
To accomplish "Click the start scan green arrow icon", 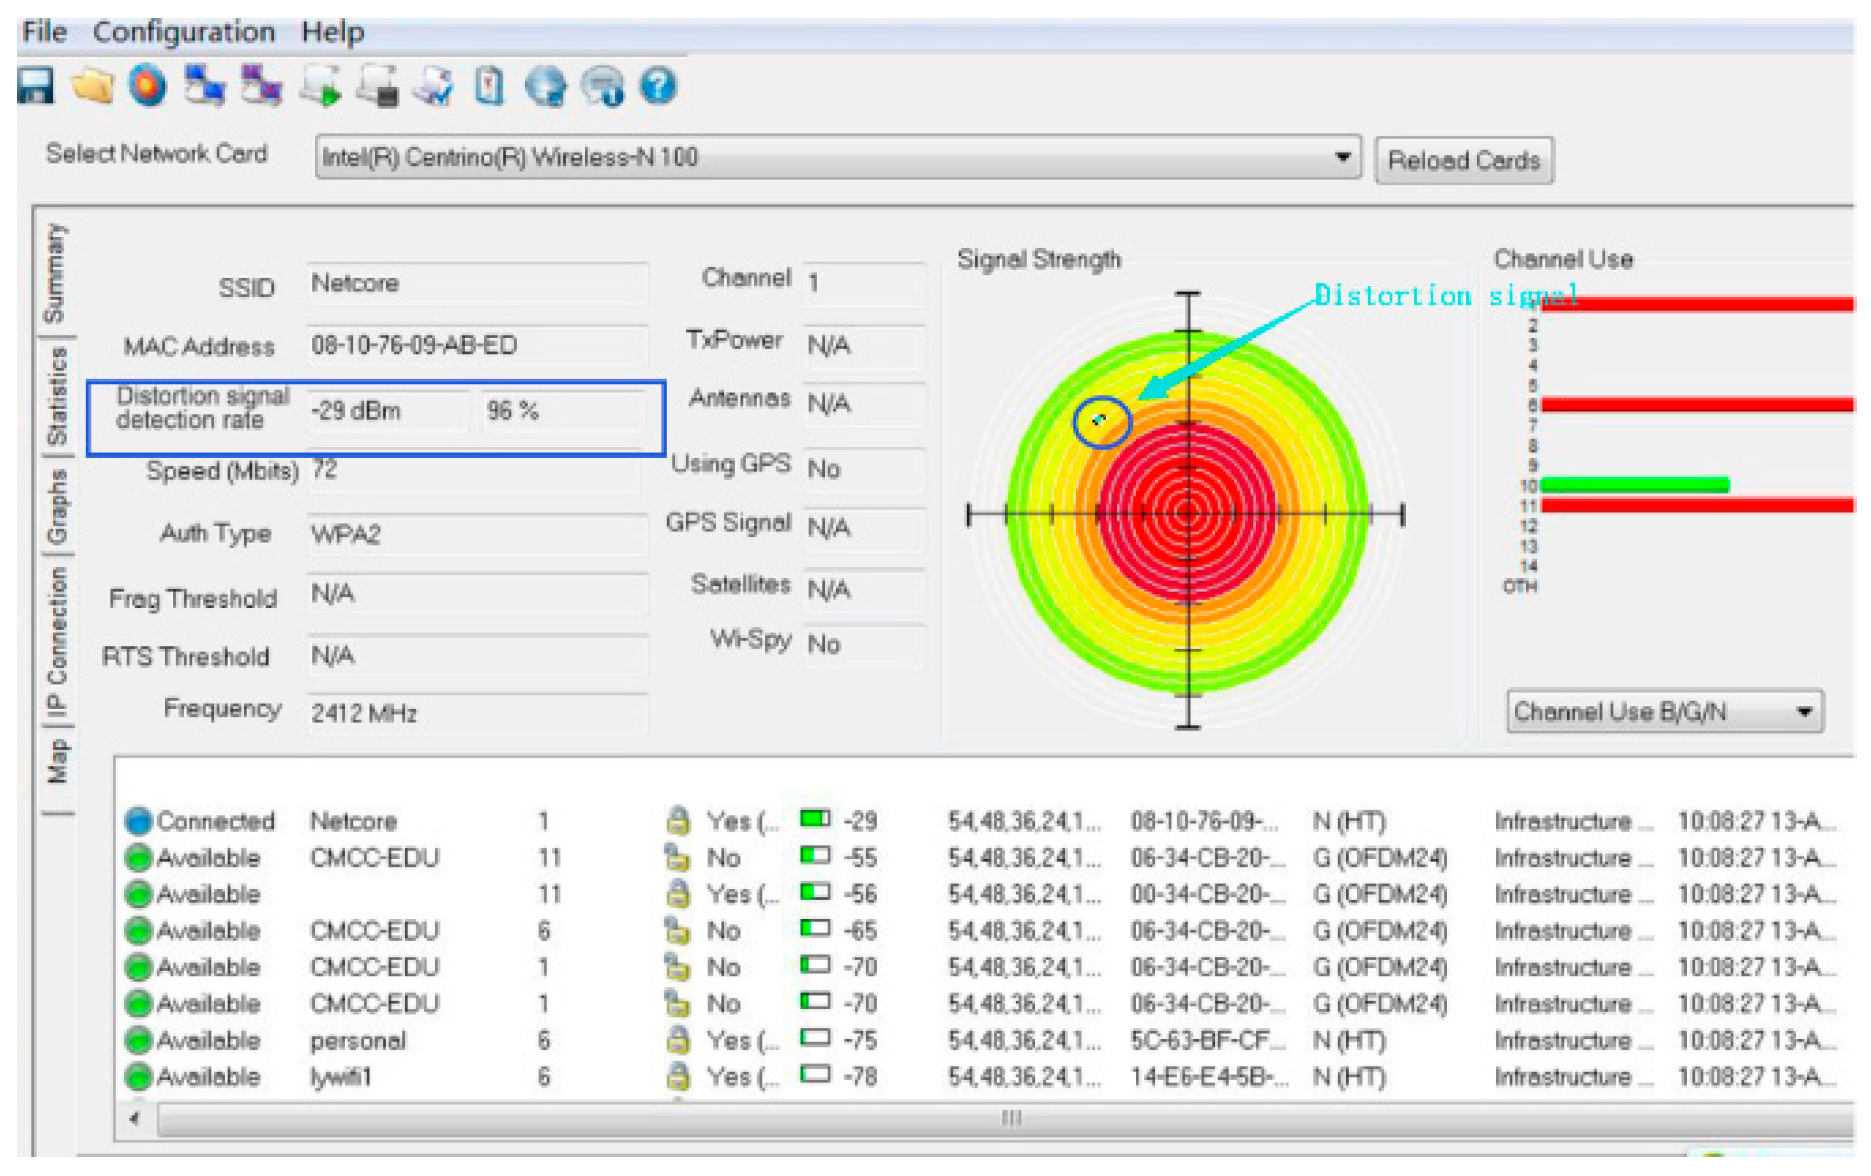I will coord(321,86).
